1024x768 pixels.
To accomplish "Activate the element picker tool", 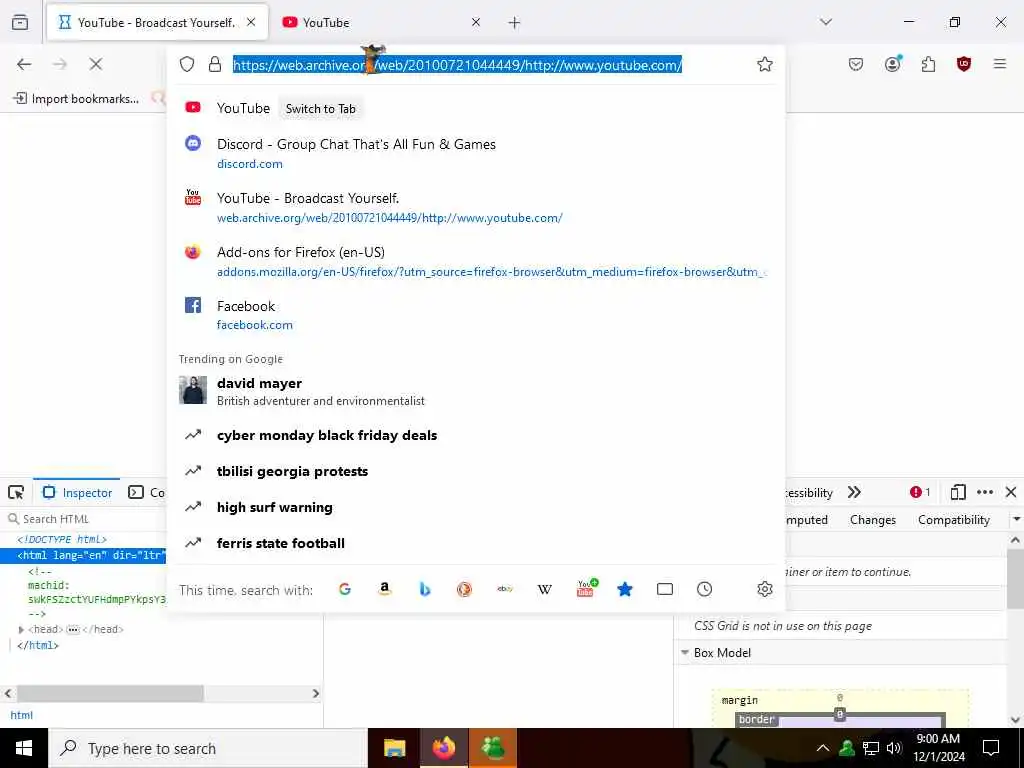I will pyautogui.click(x=16, y=492).
